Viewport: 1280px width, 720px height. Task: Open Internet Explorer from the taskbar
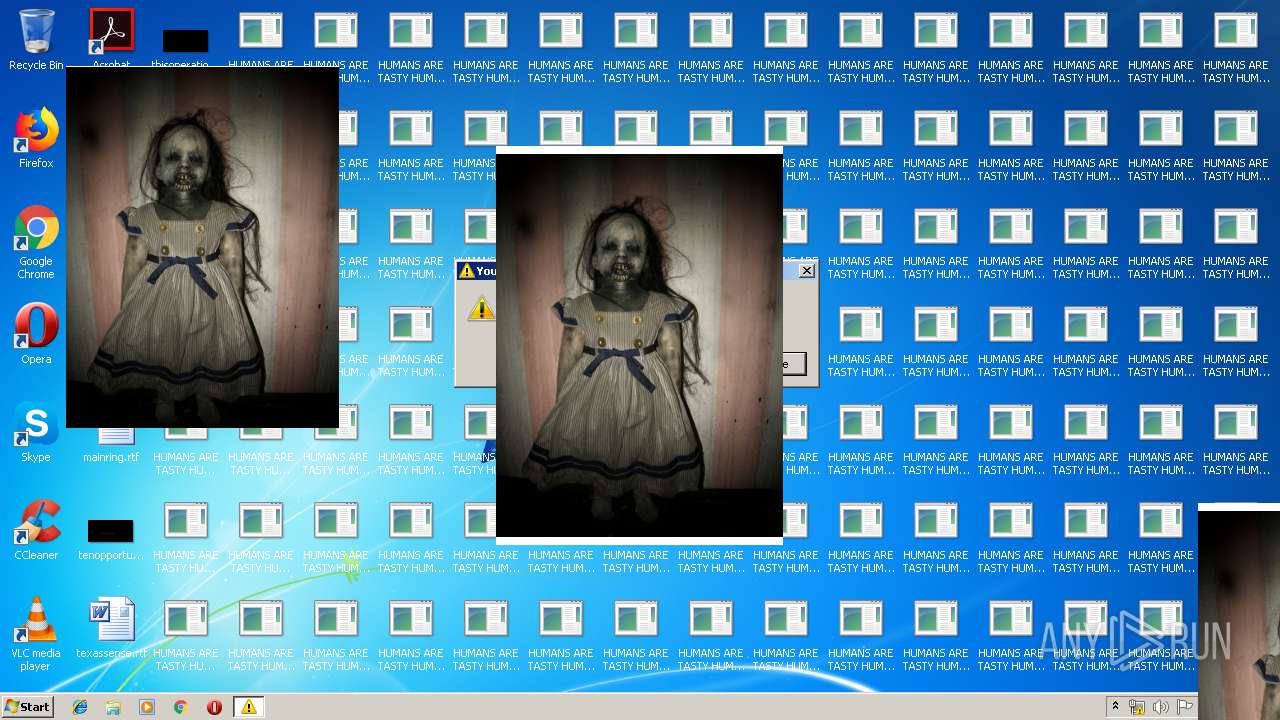[x=80, y=707]
